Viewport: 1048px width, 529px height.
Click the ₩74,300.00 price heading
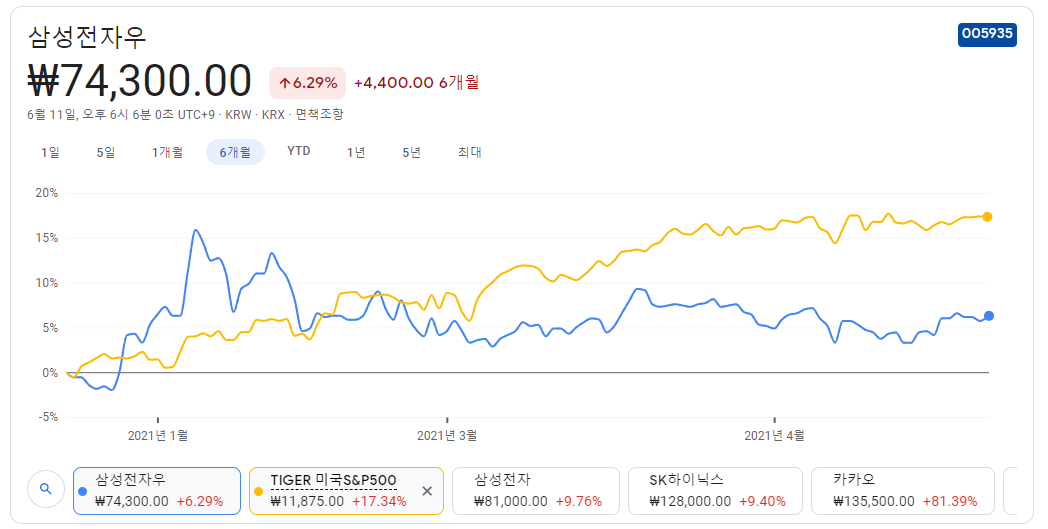(140, 81)
